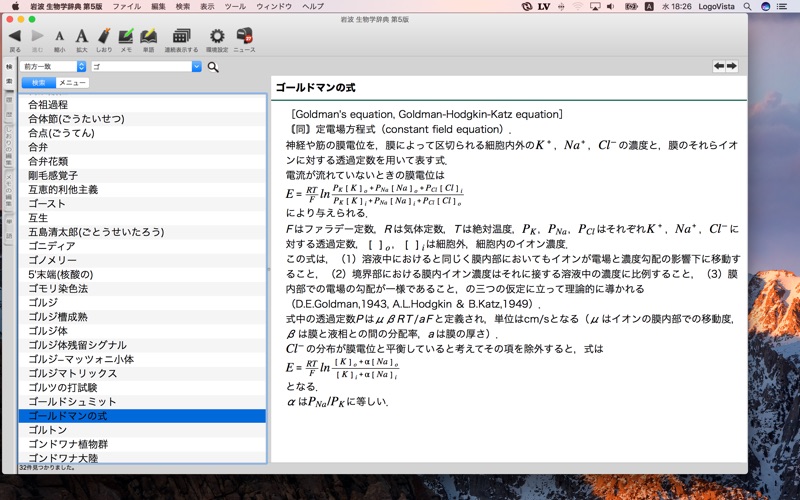Click the magnifying glass search icon
Image resolution: width=800 pixels, height=500 pixels.
(x=213, y=67)
